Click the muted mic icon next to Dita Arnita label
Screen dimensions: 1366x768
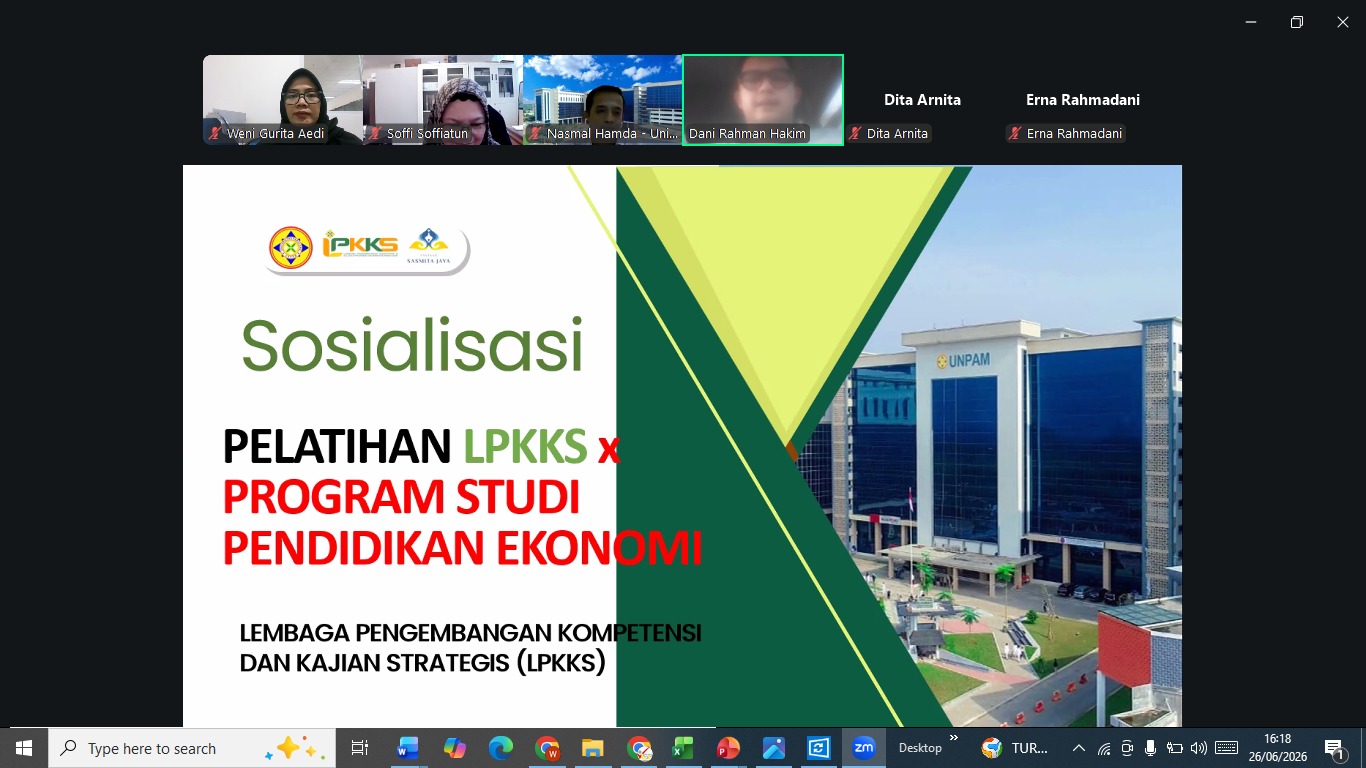855,133
